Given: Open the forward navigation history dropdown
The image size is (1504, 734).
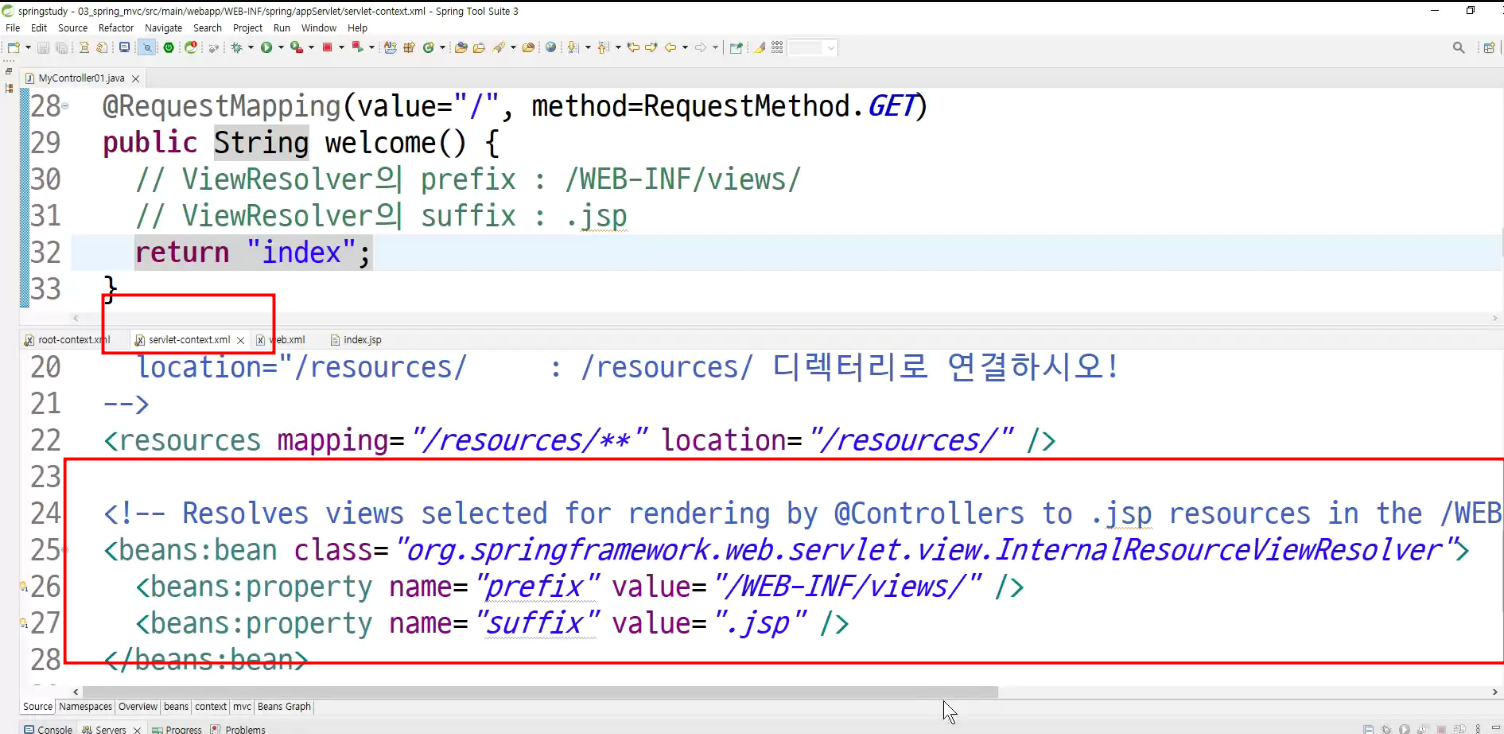Looking at the screenshot, I should pos(714,47).
